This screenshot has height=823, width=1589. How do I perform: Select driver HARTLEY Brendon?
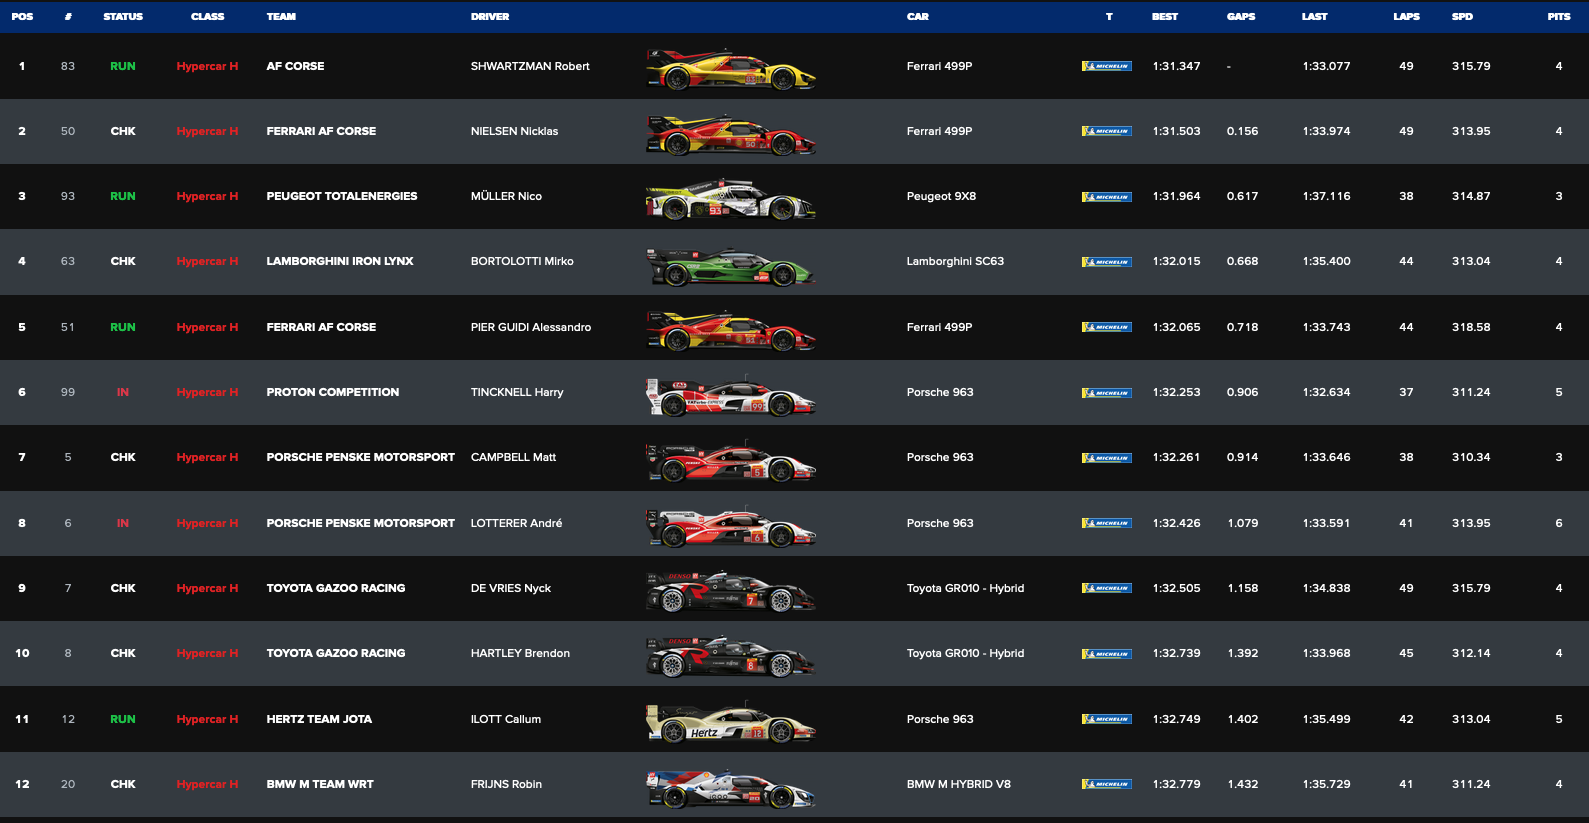(x=520, y=653)
